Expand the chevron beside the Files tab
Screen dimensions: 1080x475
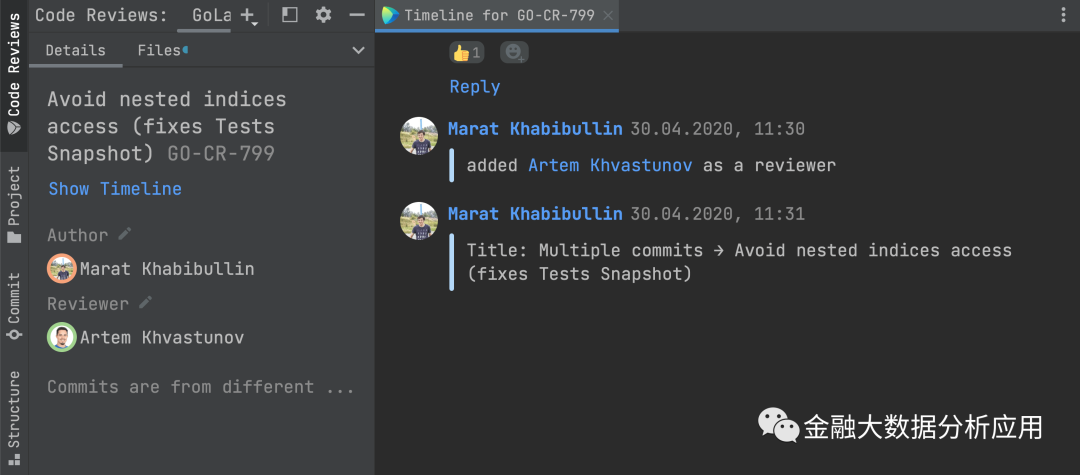[x=359, y=51]
